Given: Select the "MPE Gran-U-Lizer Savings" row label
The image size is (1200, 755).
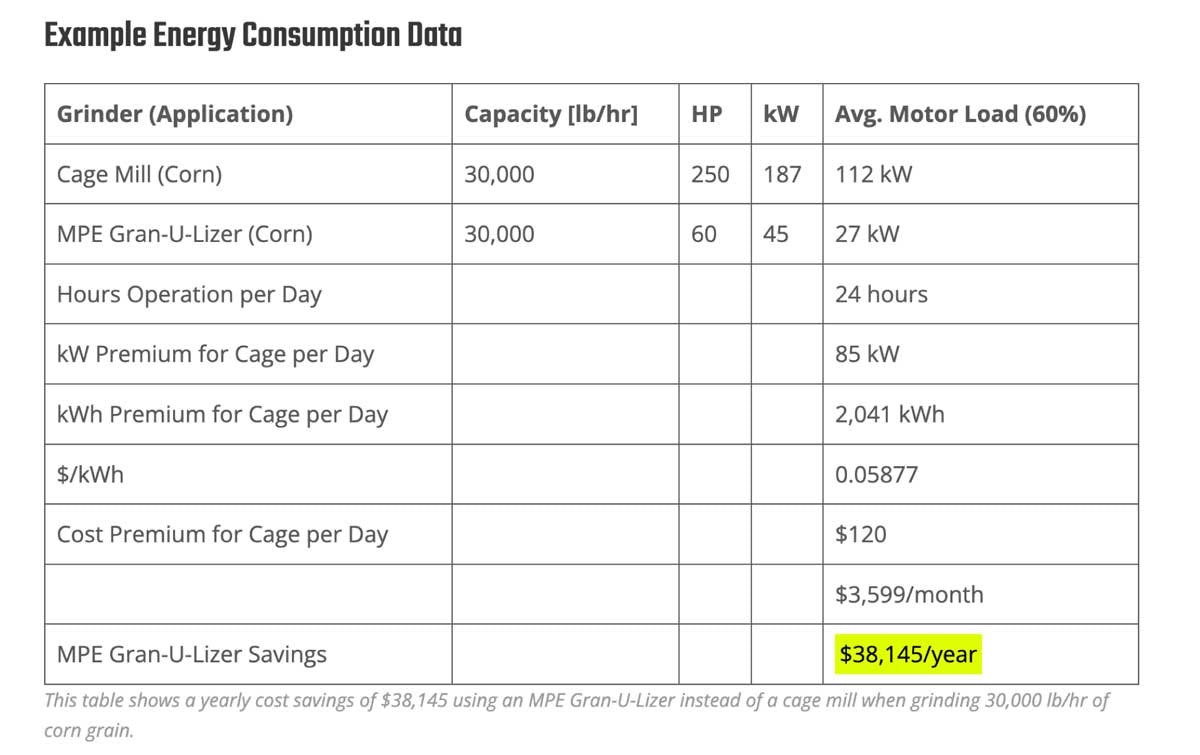Looking at the screenshot, I should (x=191, y=655).
